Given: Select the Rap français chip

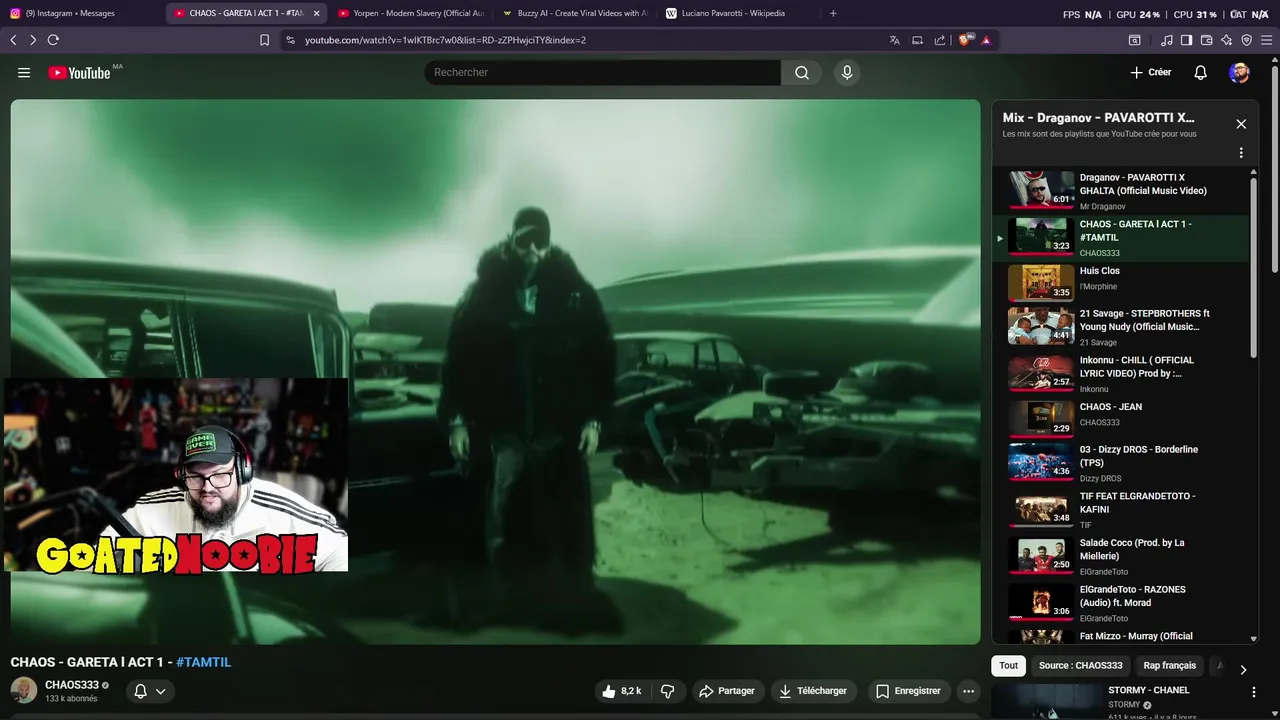Looking at the screenshot, I should click(x=1170, y=665).
